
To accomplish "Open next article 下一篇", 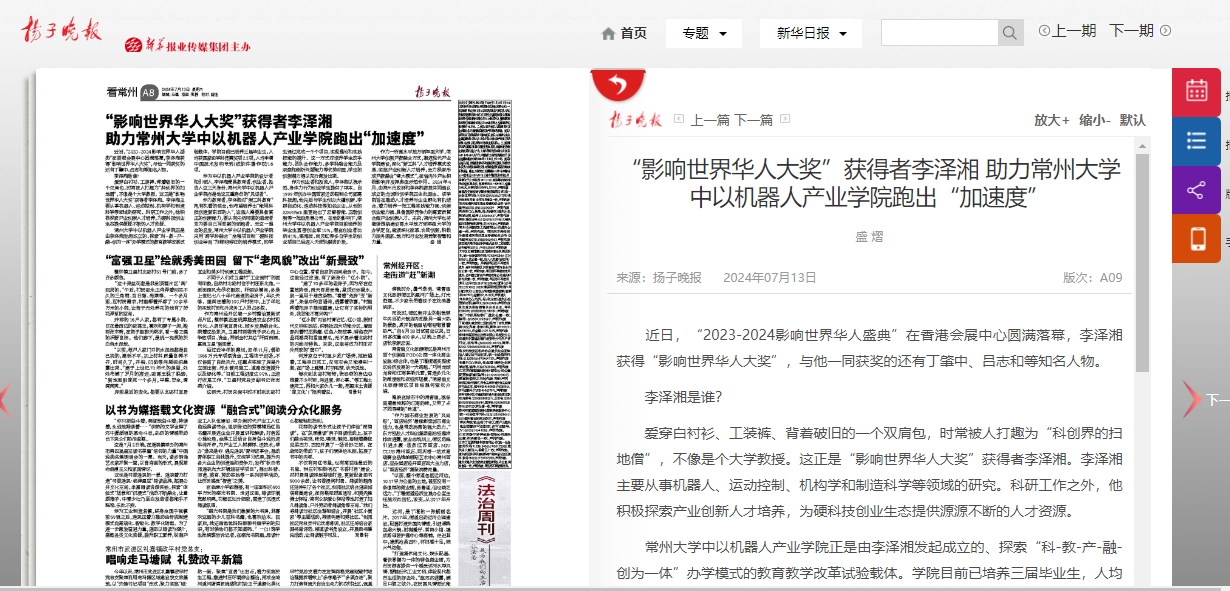I will pyautogui.click(x=754, y=119).
